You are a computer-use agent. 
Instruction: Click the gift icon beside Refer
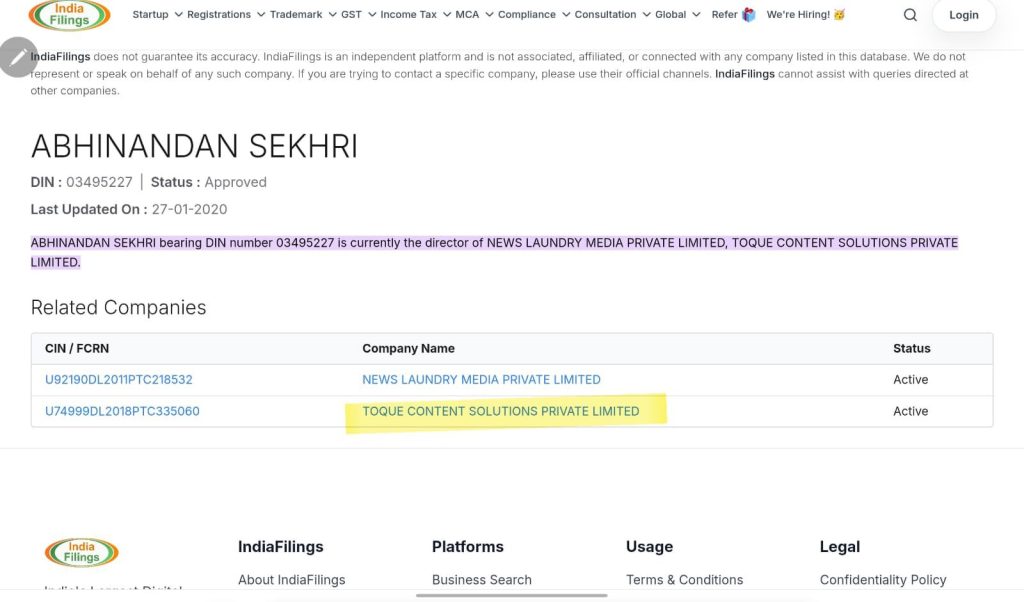click(749, 14)
